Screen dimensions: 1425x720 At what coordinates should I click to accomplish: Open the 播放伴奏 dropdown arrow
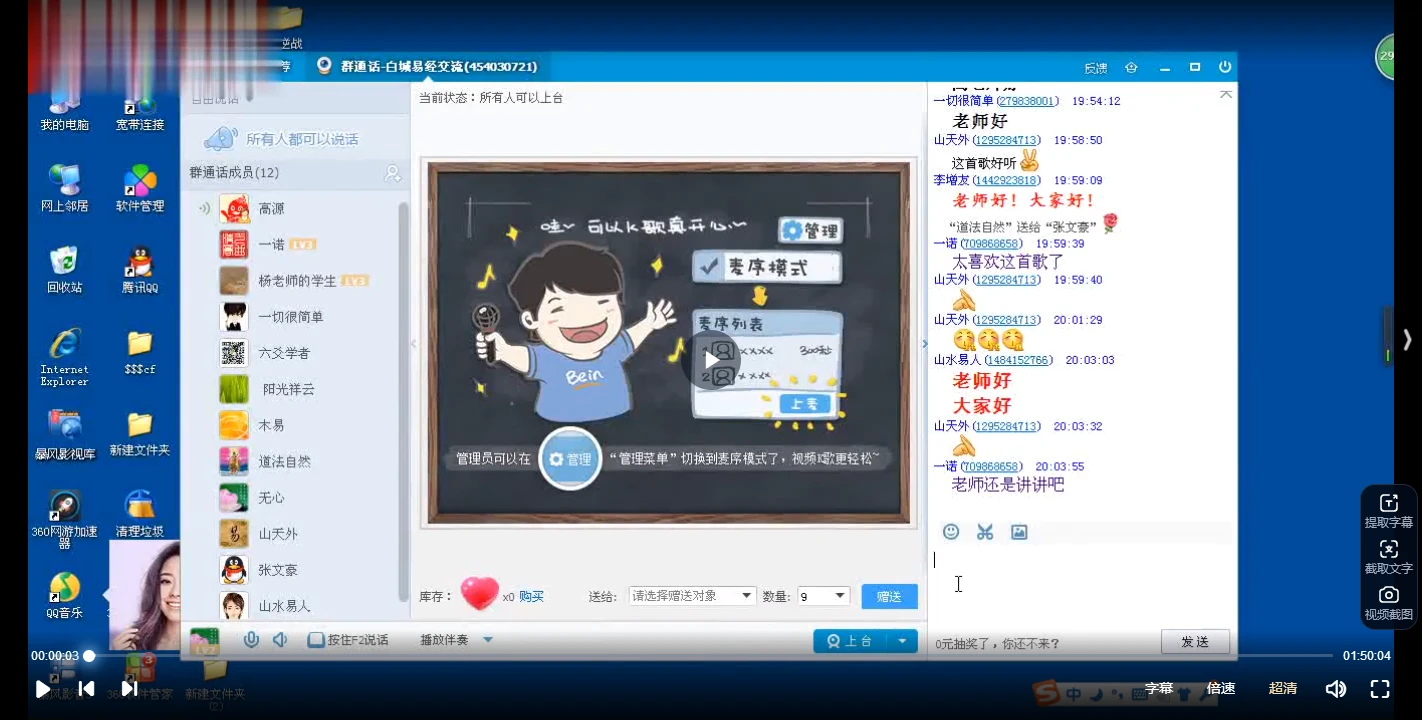pos(487,639)
